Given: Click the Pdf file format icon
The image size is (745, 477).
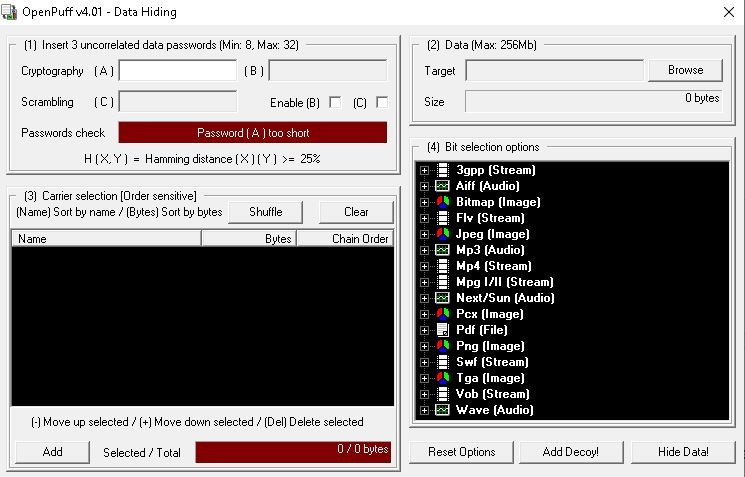Looking at the screenshot, I should point(442,330).
